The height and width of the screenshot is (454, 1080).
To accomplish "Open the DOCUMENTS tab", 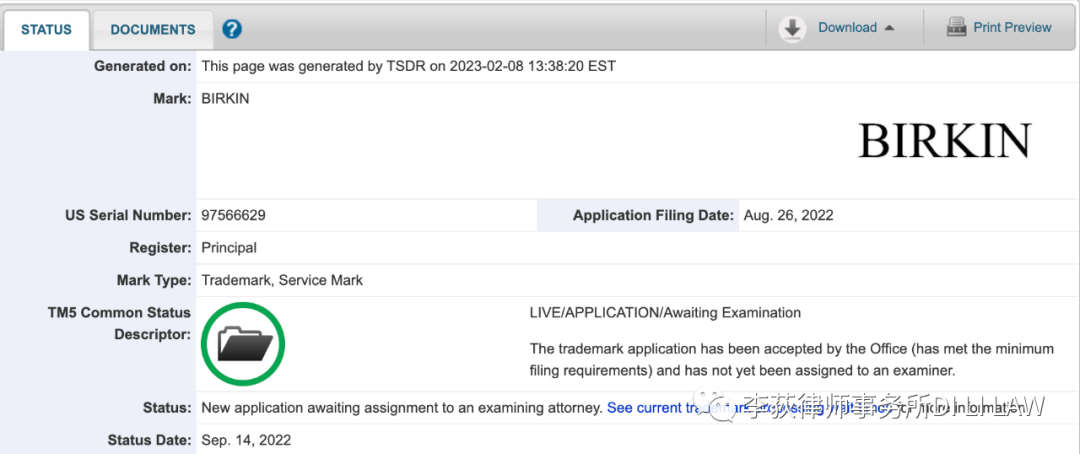I will pyautogui.click(x=153, y=30).
